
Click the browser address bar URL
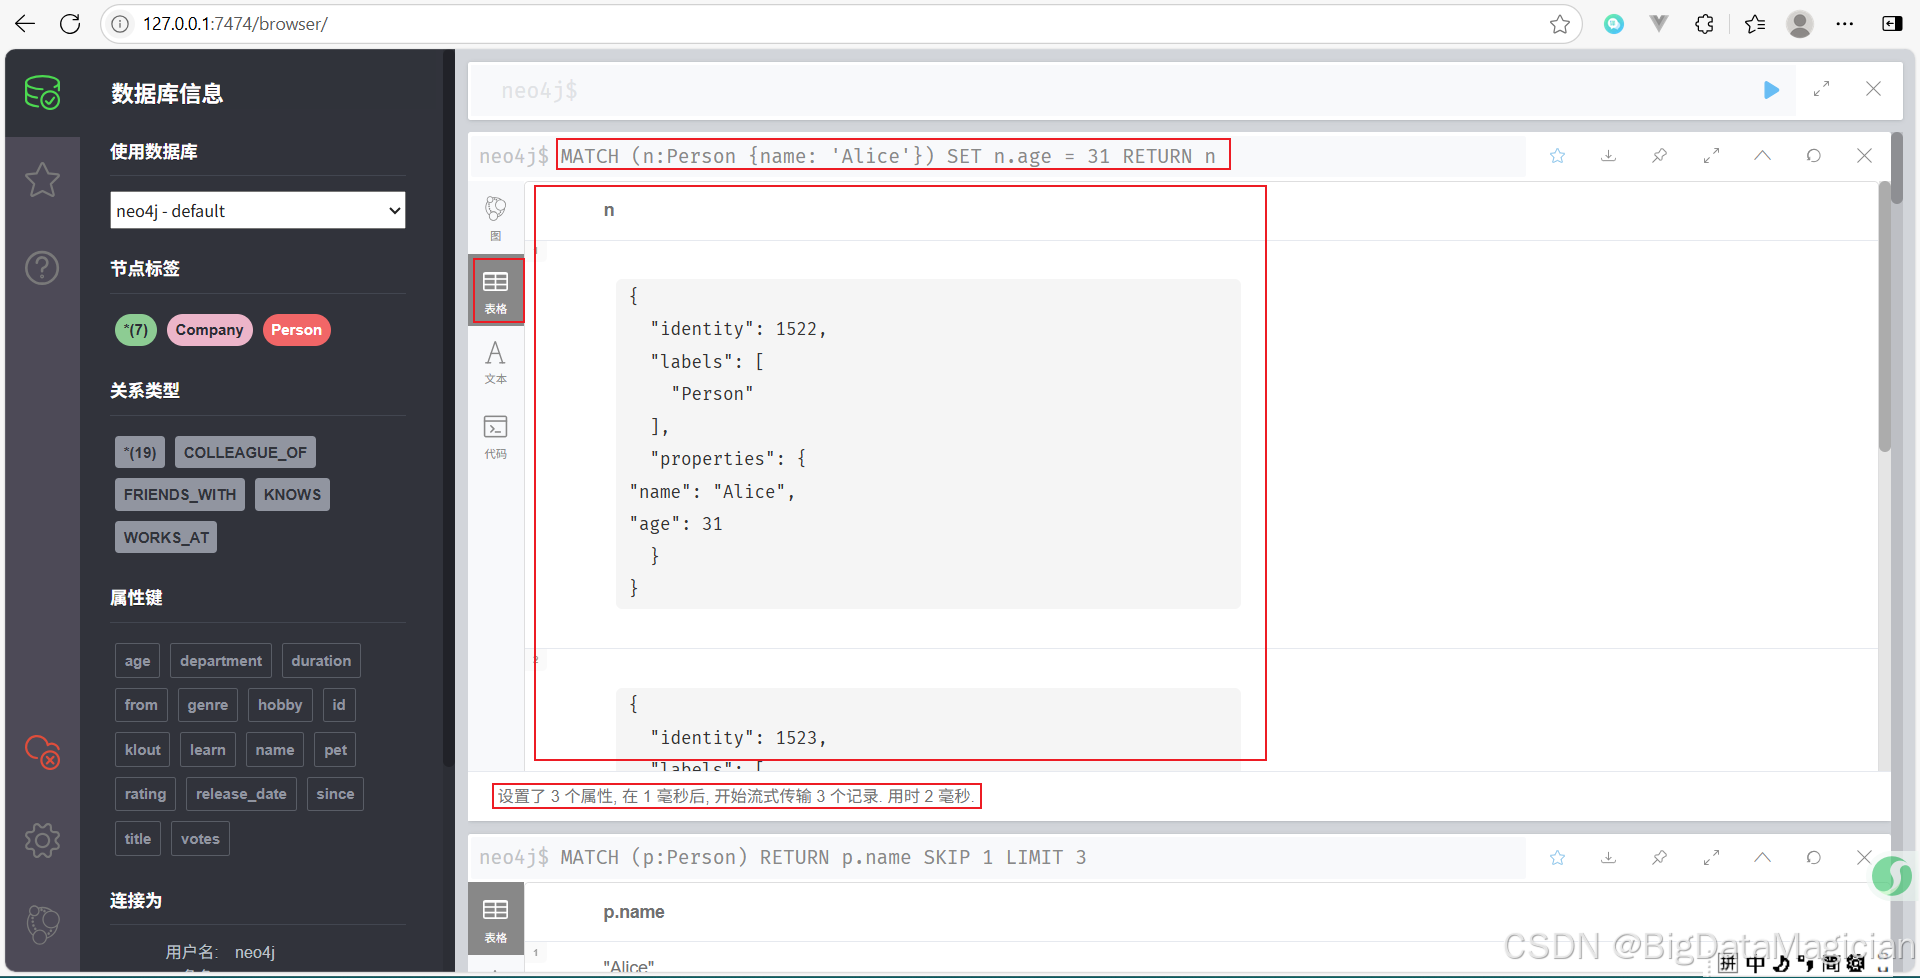tap(235, 24)
